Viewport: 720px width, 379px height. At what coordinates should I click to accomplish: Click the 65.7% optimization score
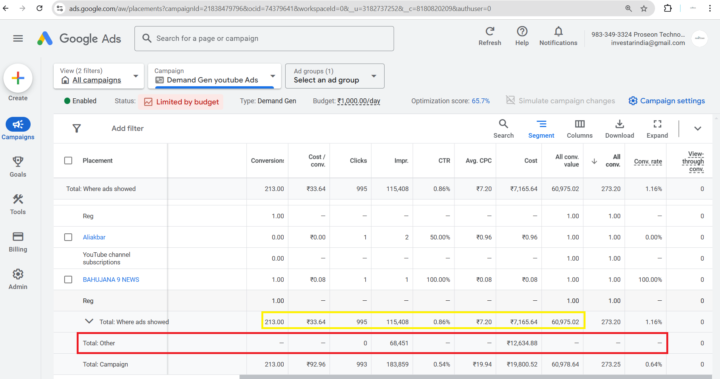click(x=480, y=101)
